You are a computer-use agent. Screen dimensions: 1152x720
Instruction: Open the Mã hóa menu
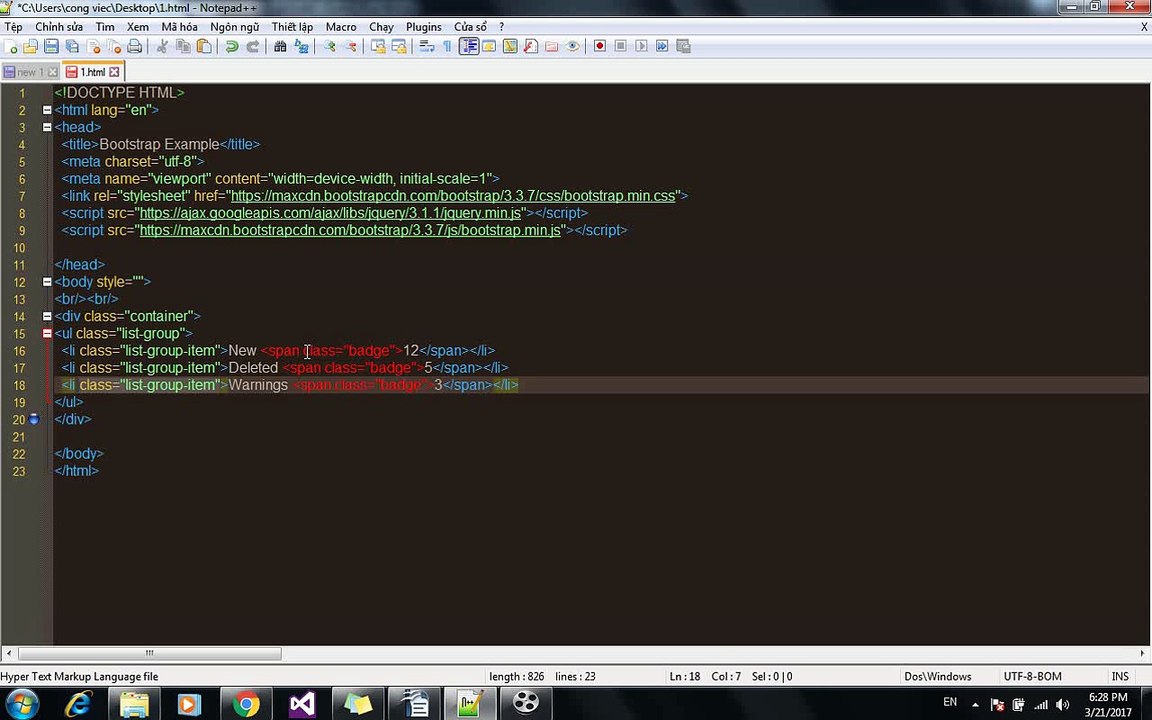[x=179, y=26]
